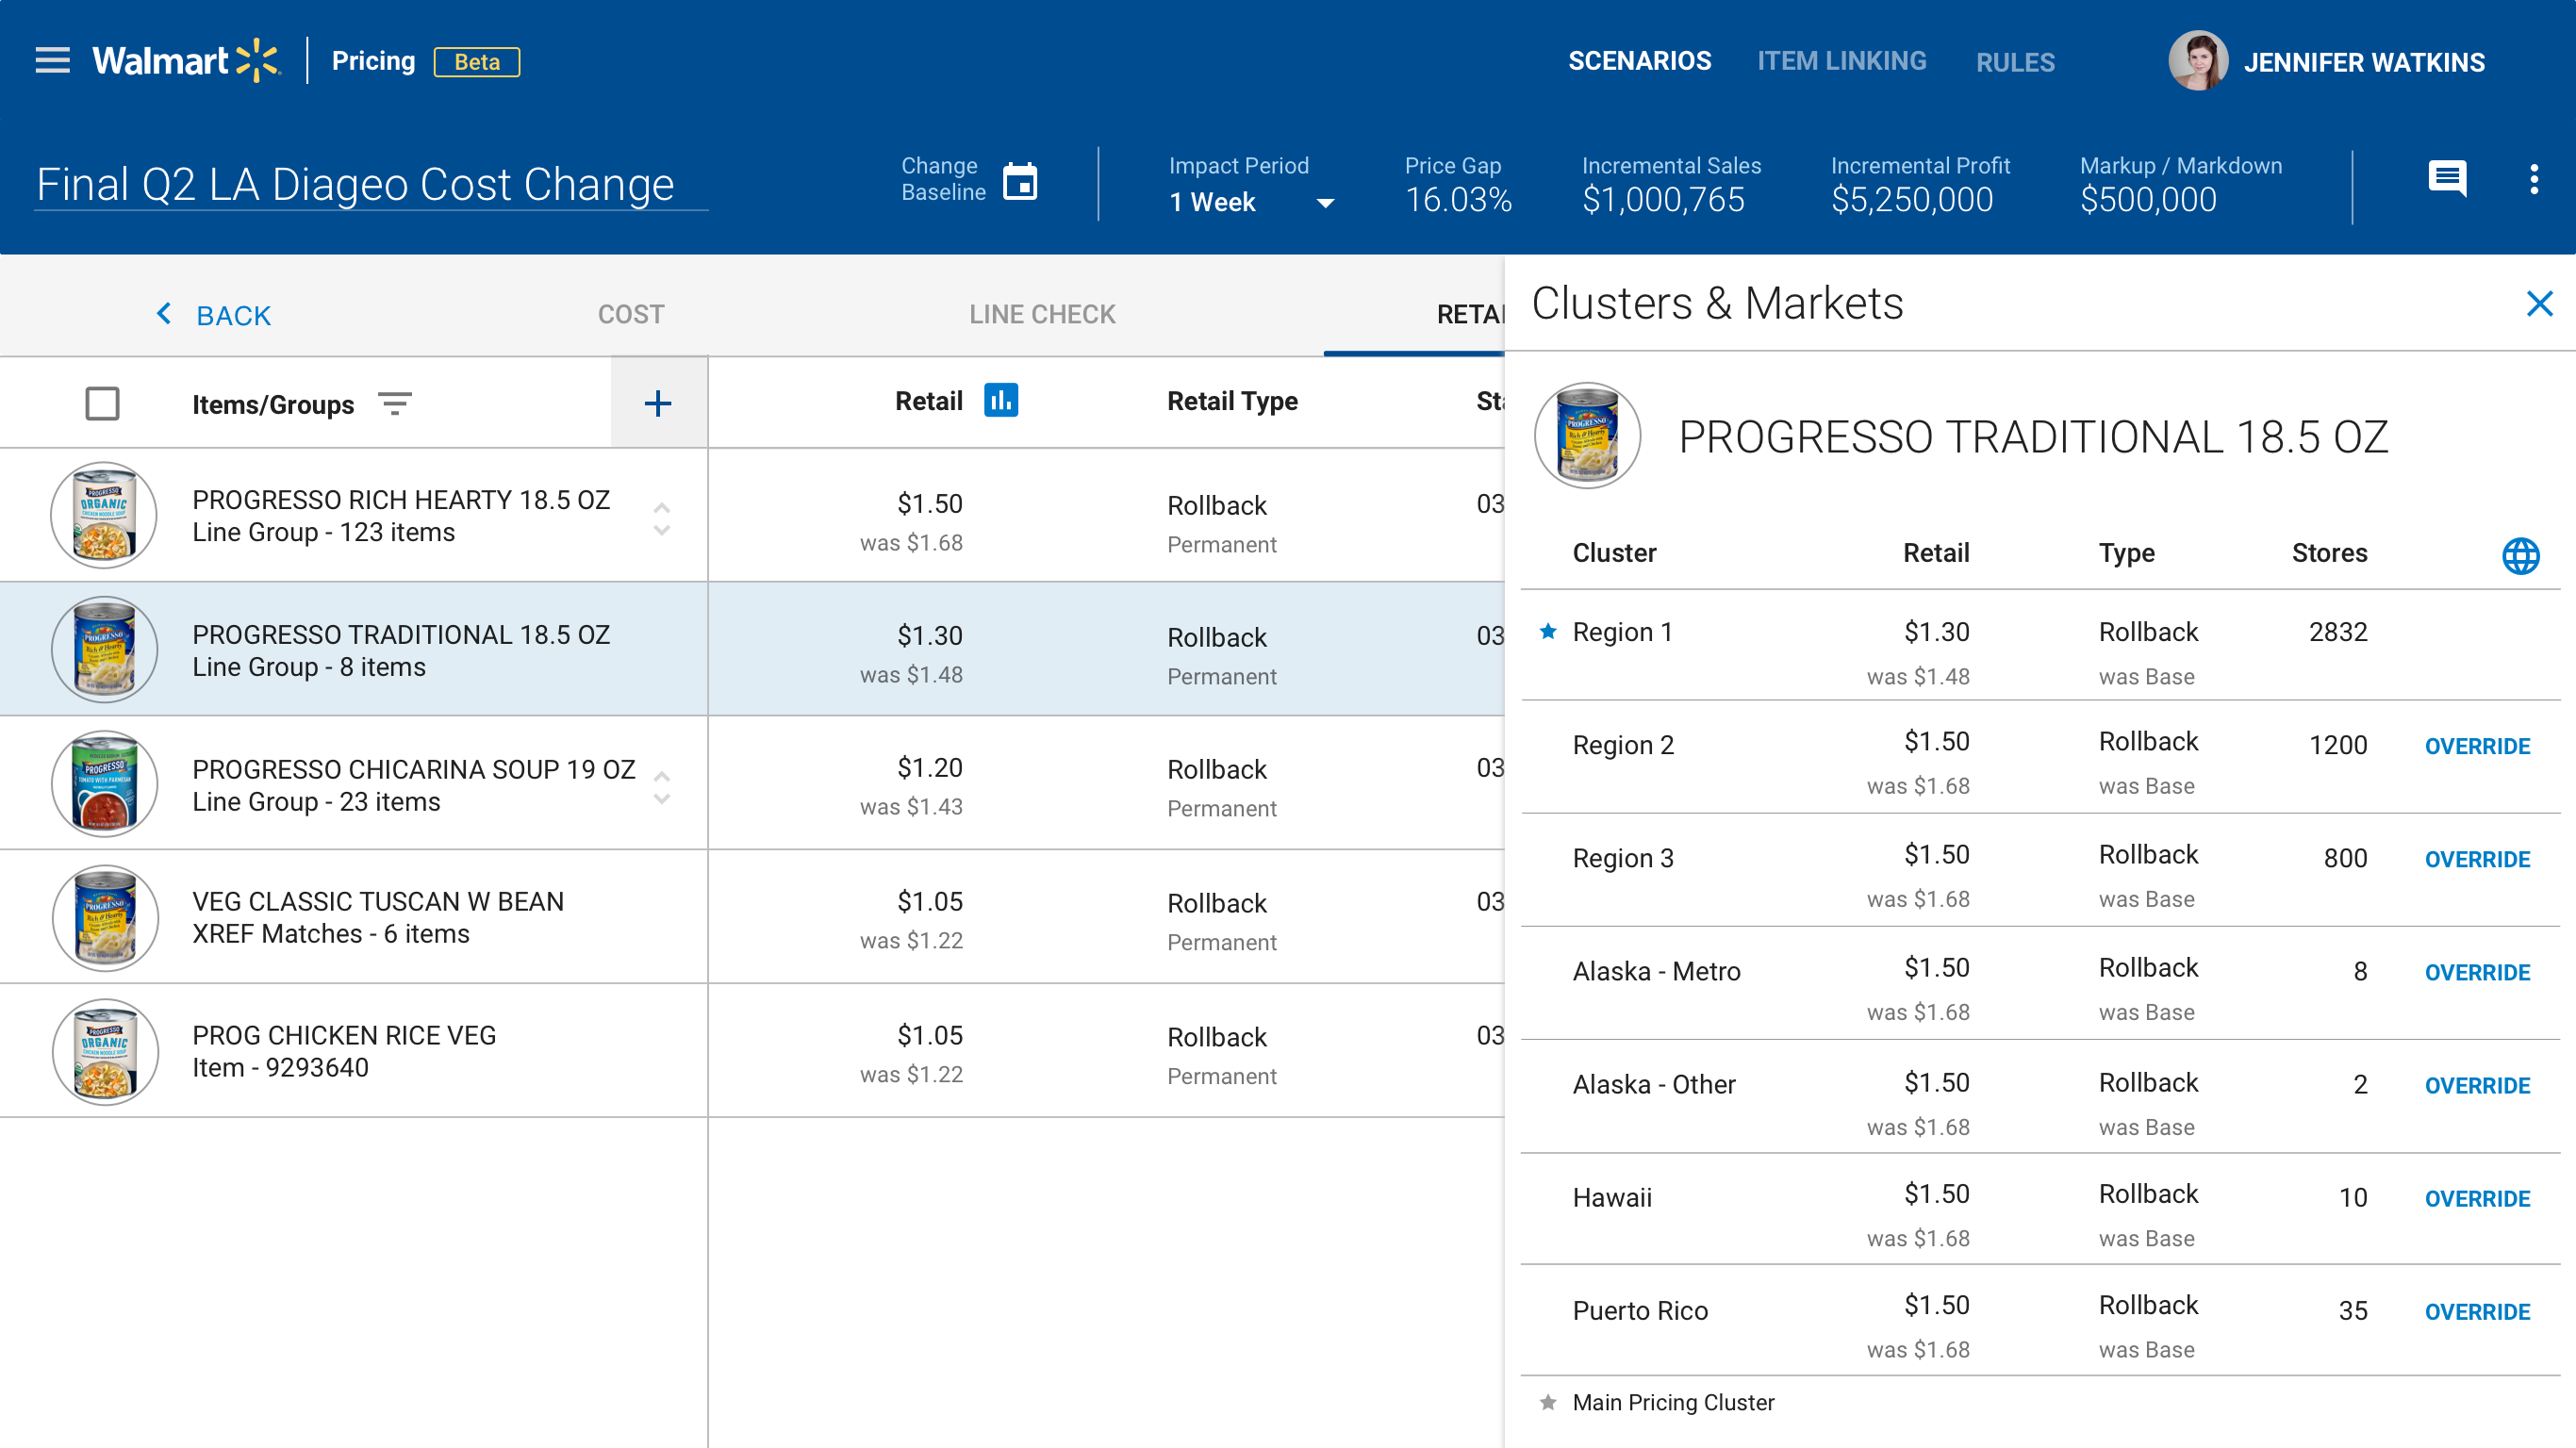Click the Walmart logo
Viewport: 2576px width, 1448px height.
tap(187, 61)
